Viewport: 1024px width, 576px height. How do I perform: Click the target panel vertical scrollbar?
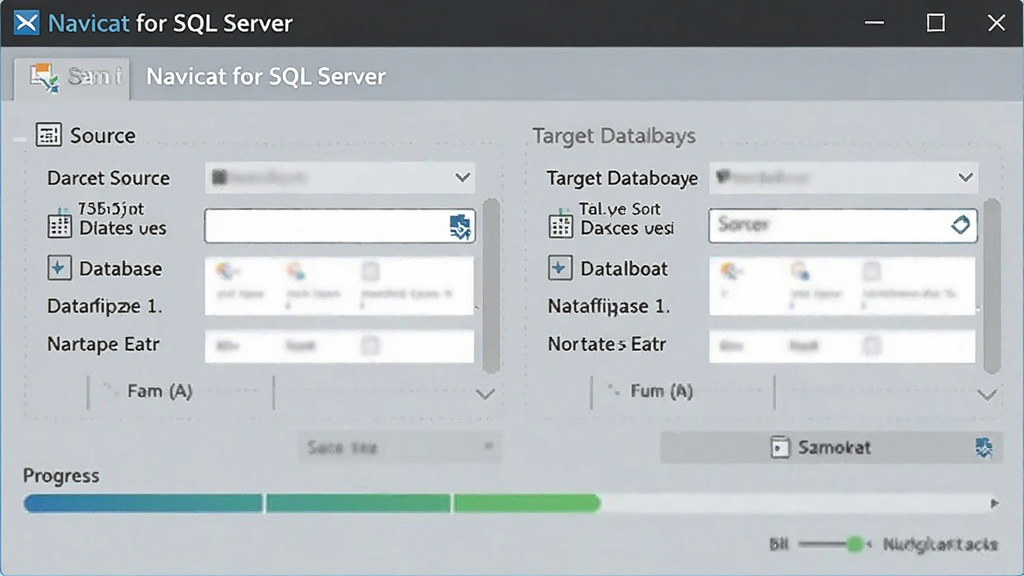pyautogui.click(x=992, y=285)
